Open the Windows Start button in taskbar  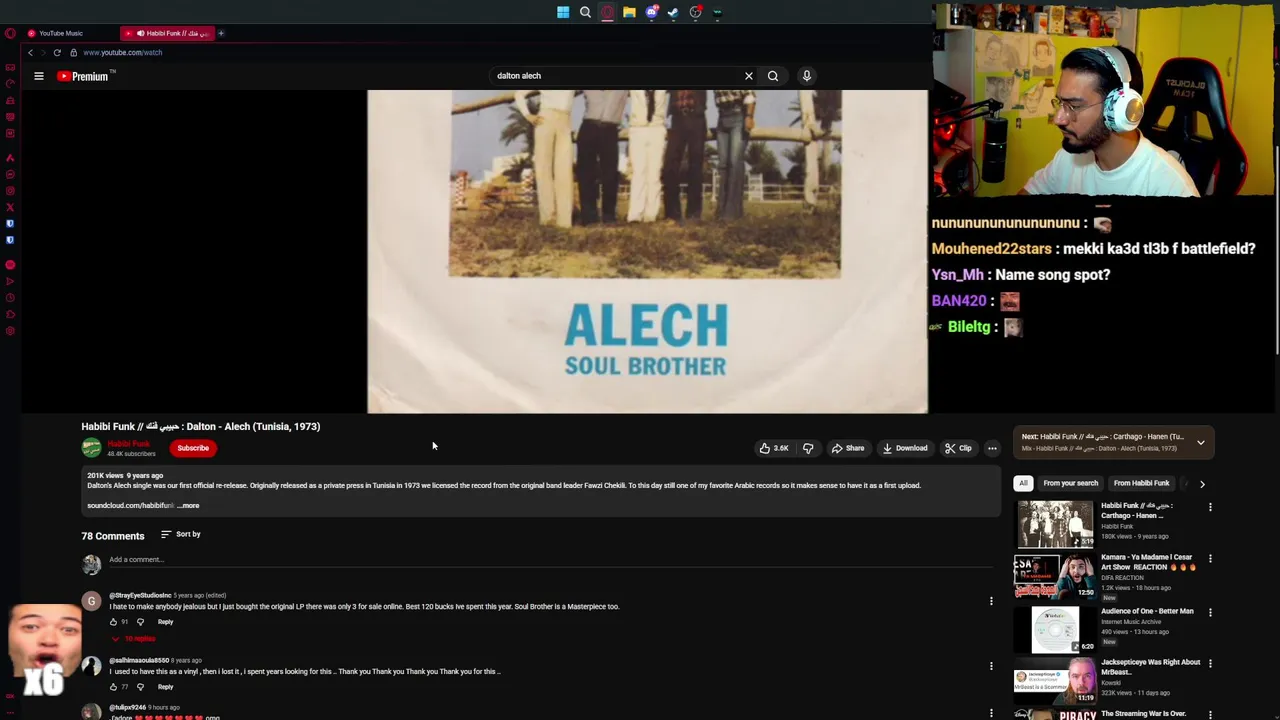563,12
